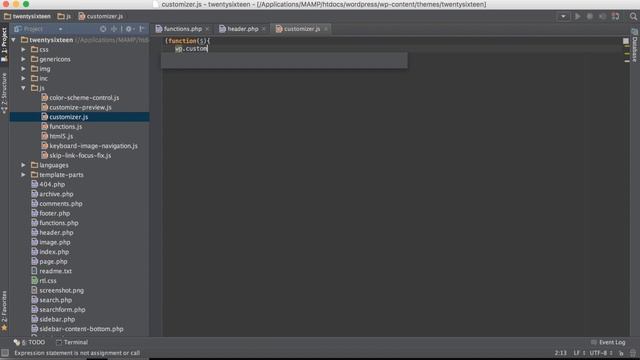This screenshot has height=360, width=640.
Task: Click in the editor after wp.custom text
Action: click(208, 49)
